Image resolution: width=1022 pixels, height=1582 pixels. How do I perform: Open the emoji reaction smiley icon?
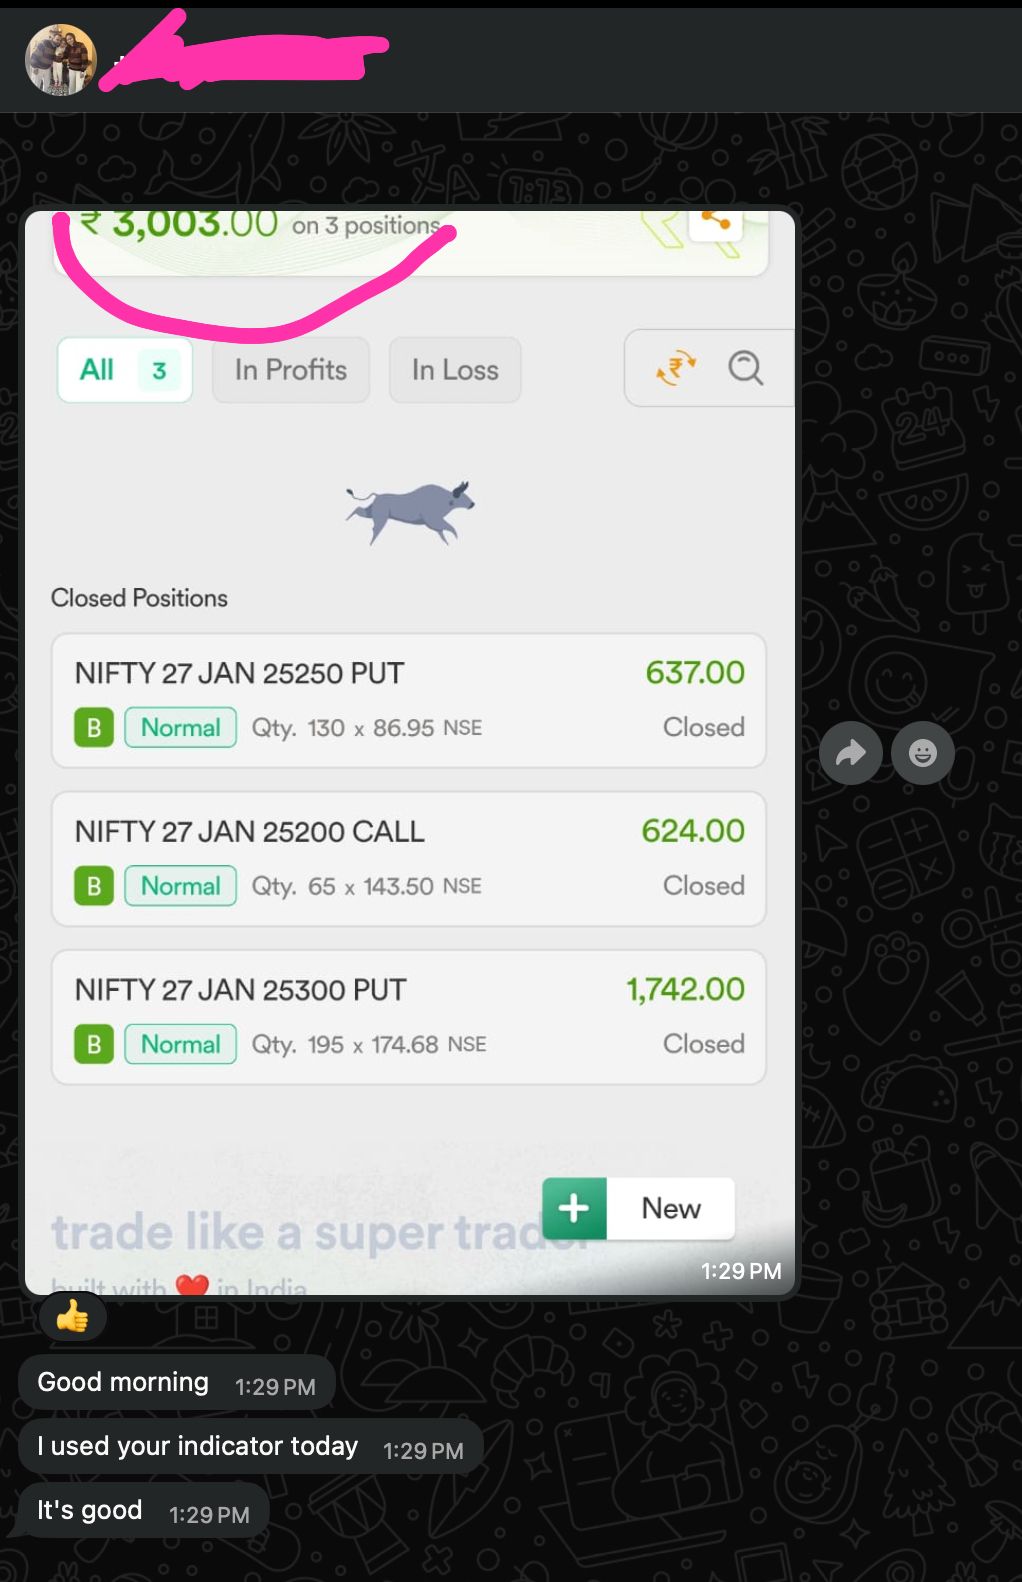click(x=922, y=752)
